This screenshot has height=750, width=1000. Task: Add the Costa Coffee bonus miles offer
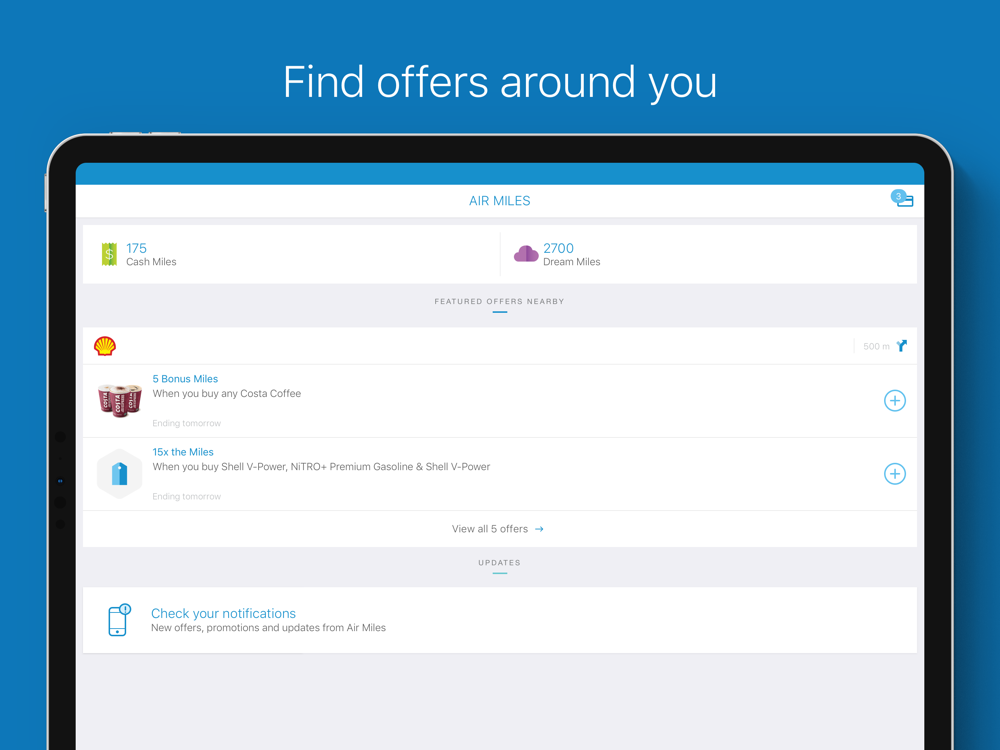(x=895, y=401)
